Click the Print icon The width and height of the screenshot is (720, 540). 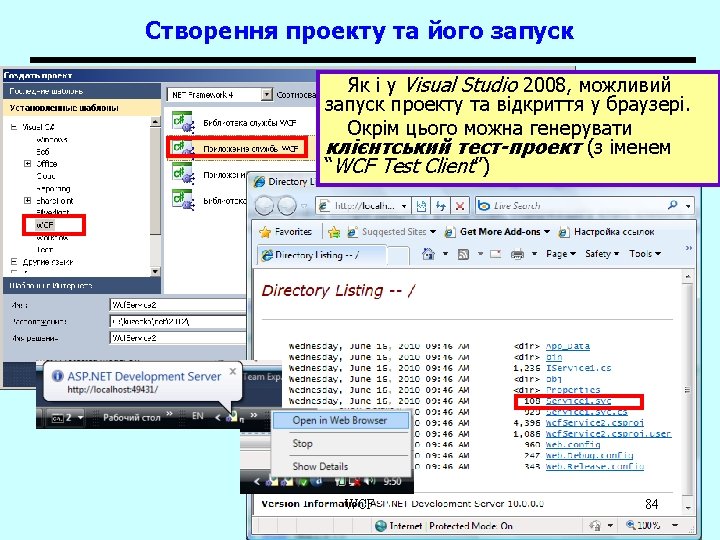517,254
